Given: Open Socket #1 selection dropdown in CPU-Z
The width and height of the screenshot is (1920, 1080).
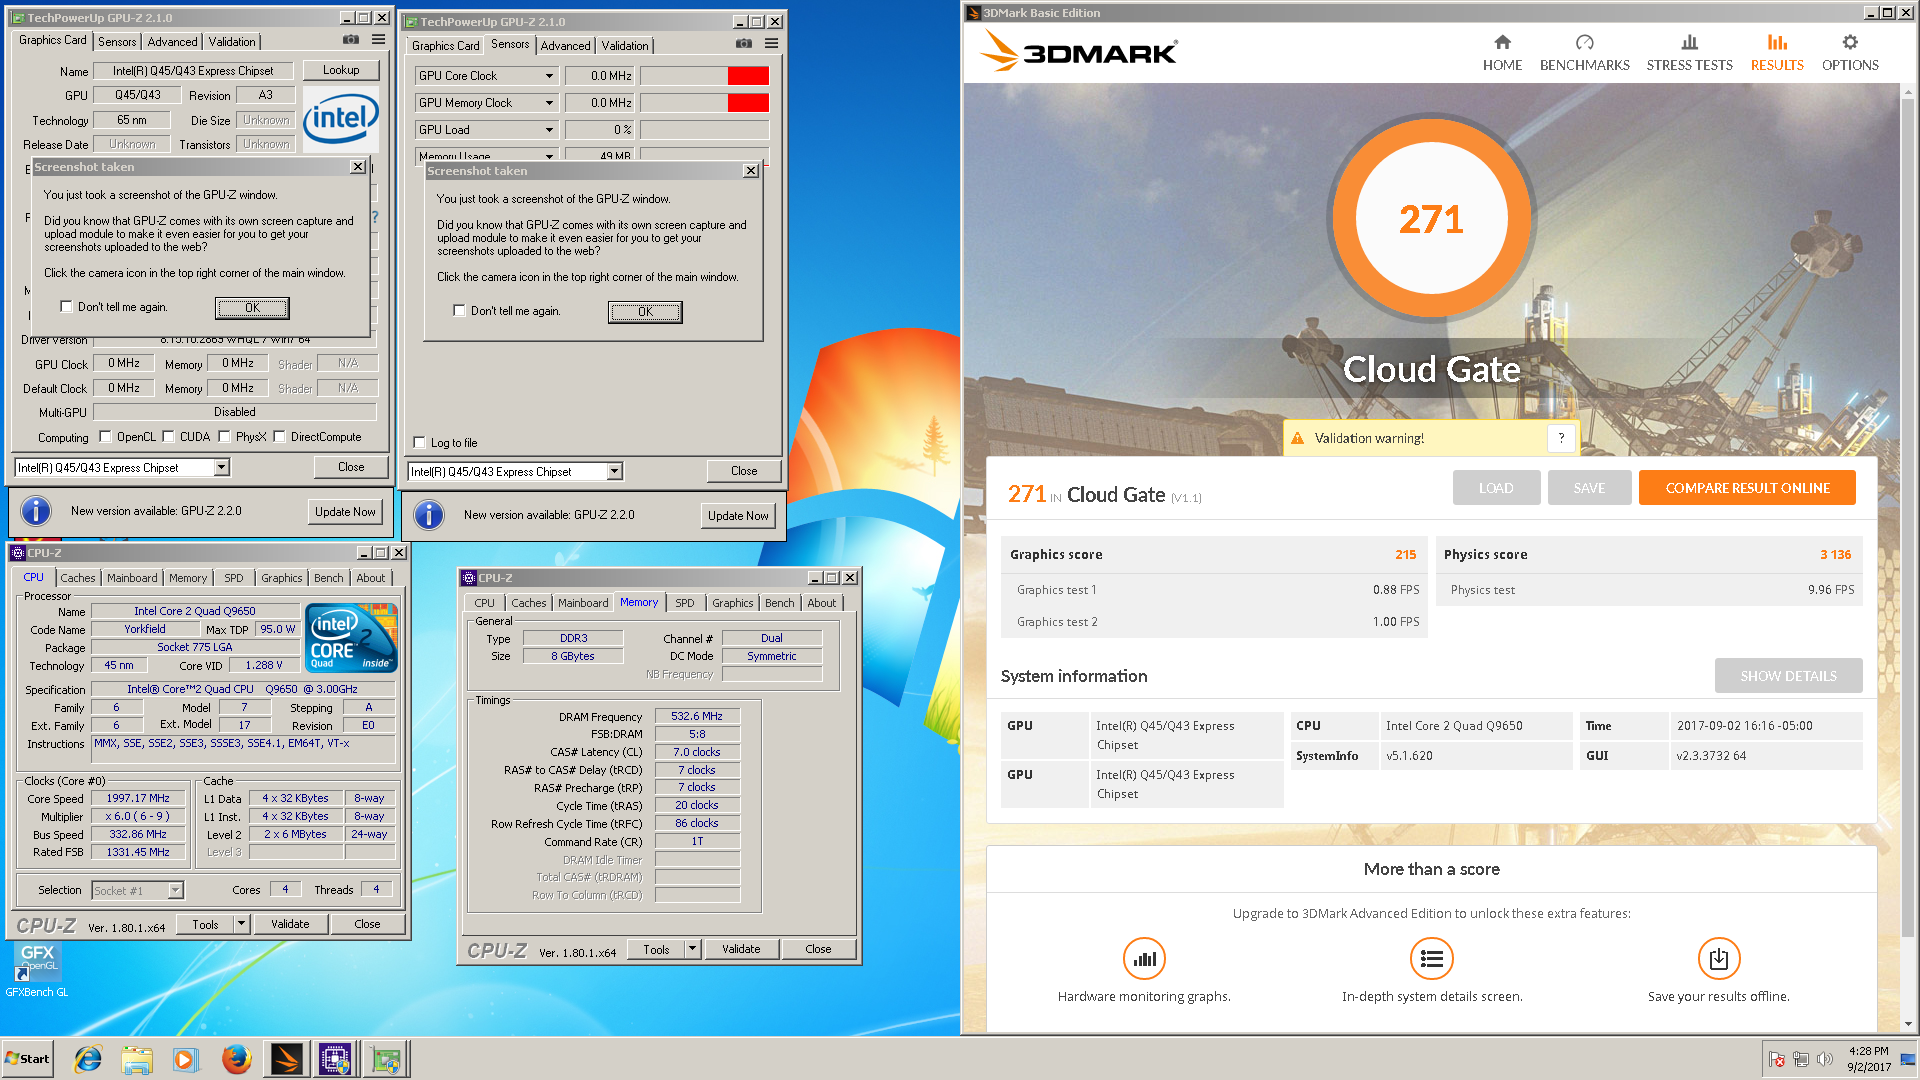Looking at the screenshot, I should [x=175, y=890].
